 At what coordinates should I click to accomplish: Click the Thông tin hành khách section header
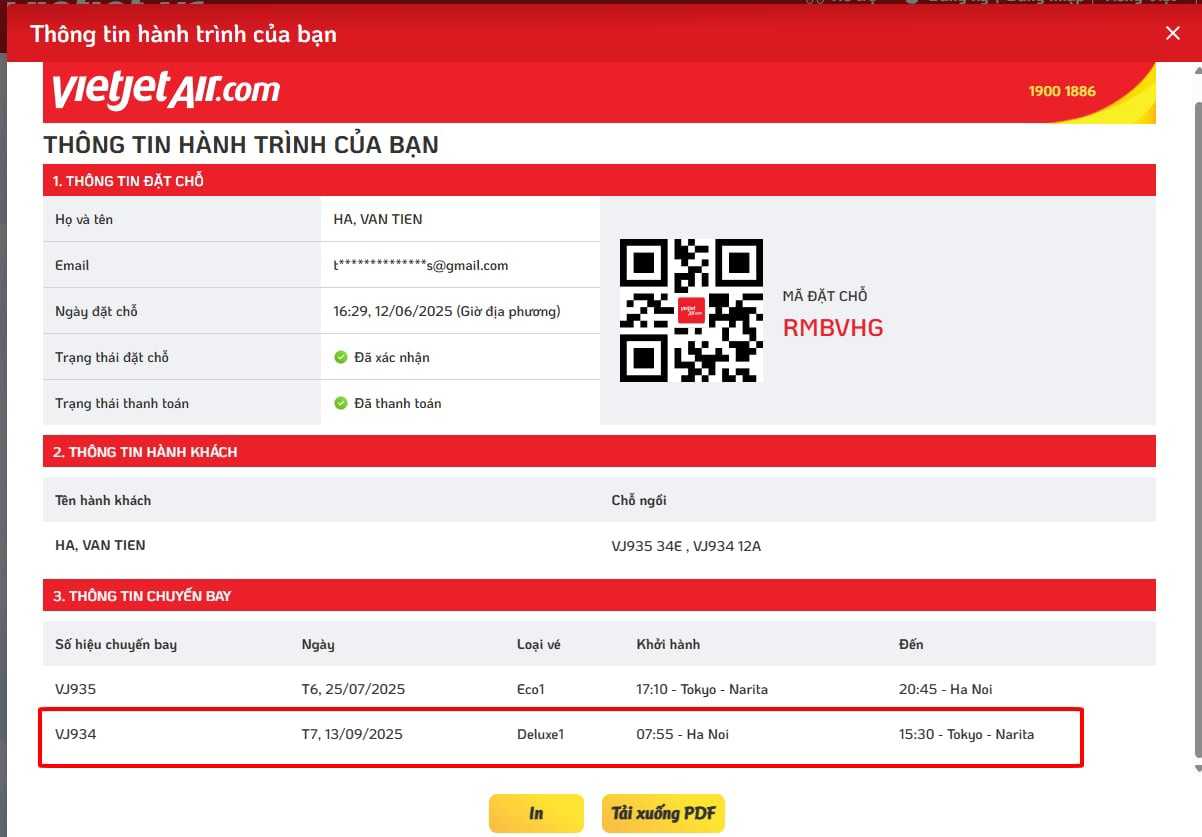click(x=599, y=452)
